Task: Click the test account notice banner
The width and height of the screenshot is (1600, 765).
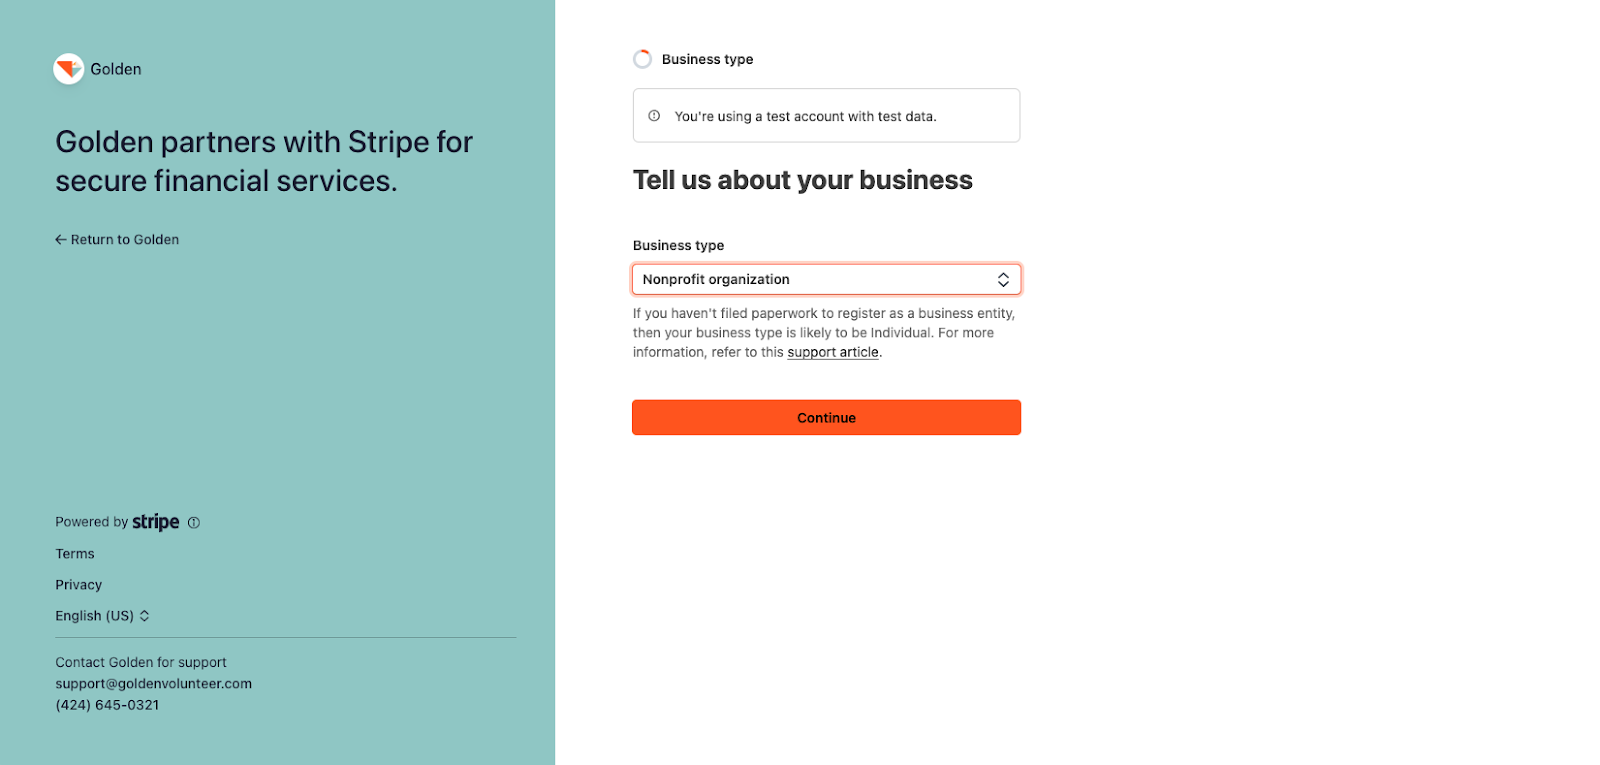Action: [826, 116]
